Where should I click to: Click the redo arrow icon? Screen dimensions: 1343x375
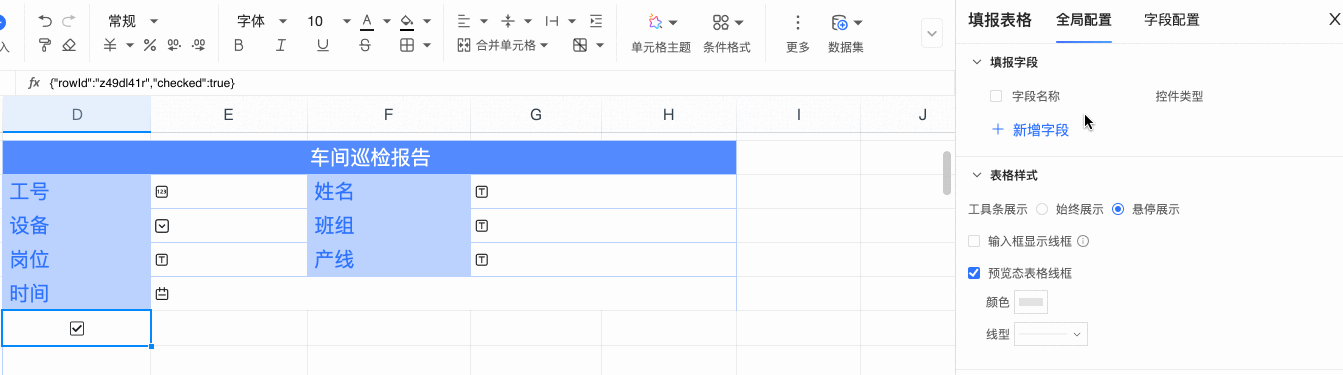point(69,21)
